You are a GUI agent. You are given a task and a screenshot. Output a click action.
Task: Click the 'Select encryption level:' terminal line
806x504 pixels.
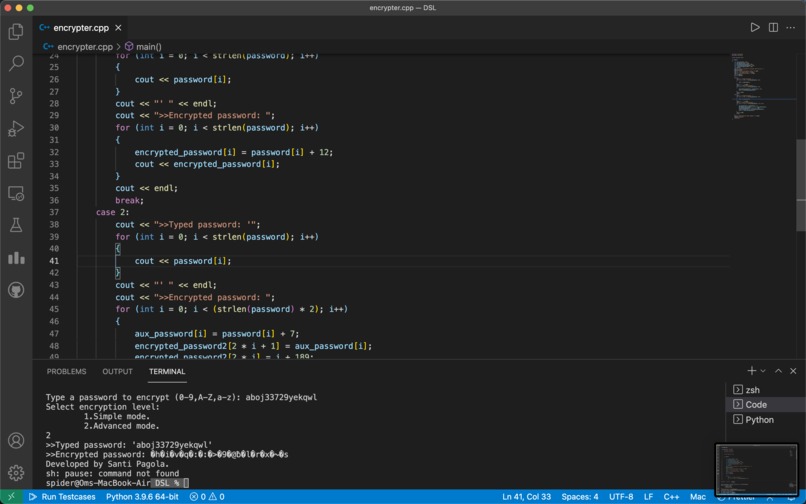(x=102, y=407)
